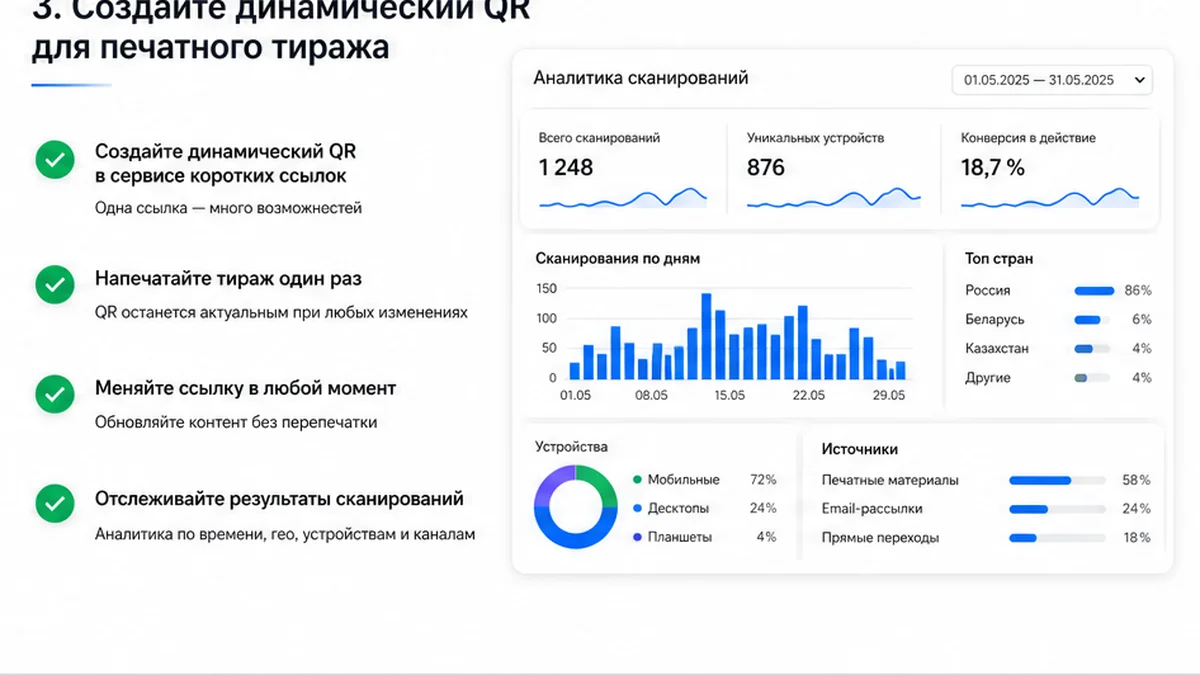
Task: Click the "Конверсия в действие" sparkline chart
Action: [x=1050, y=198]
